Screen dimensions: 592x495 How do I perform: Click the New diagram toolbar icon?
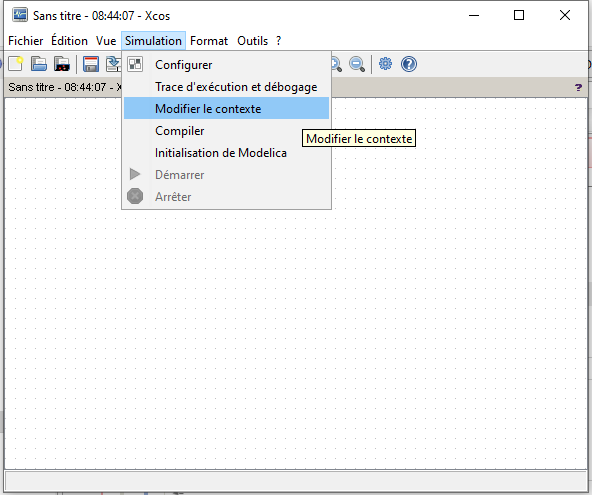pyautogui.click(x=16, y=64)
